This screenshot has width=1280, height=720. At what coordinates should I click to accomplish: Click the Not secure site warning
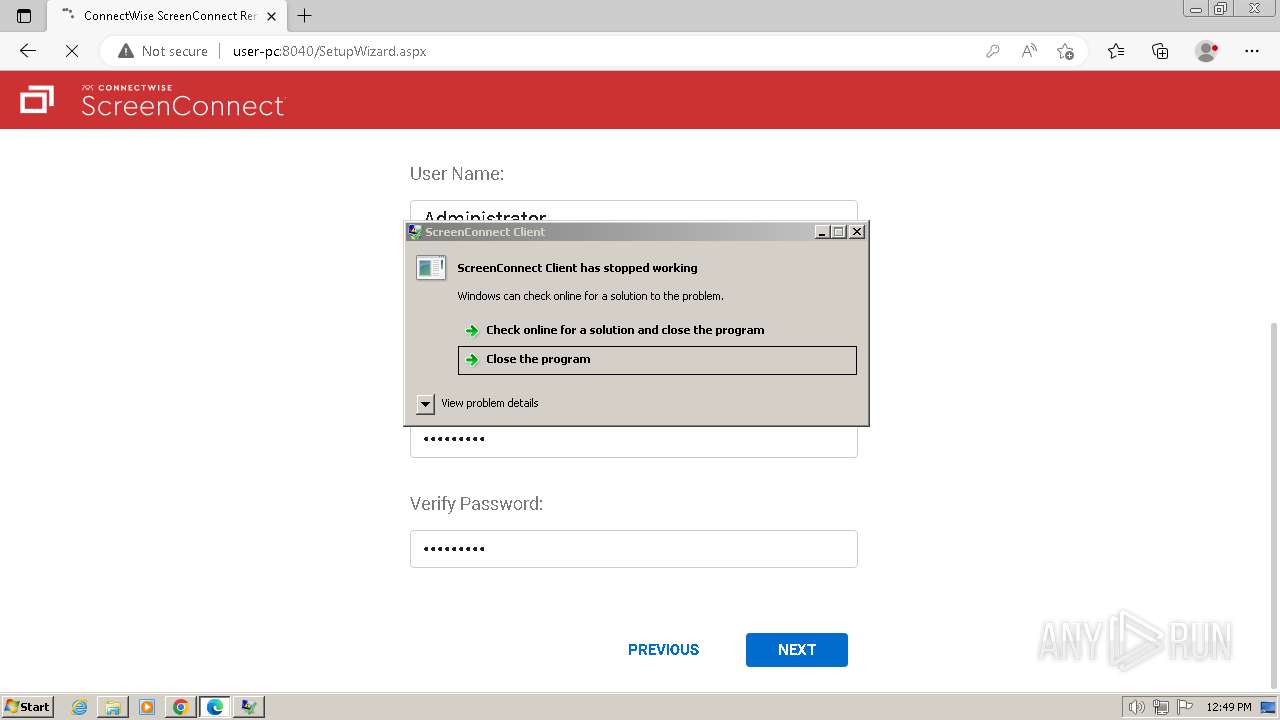163,51
